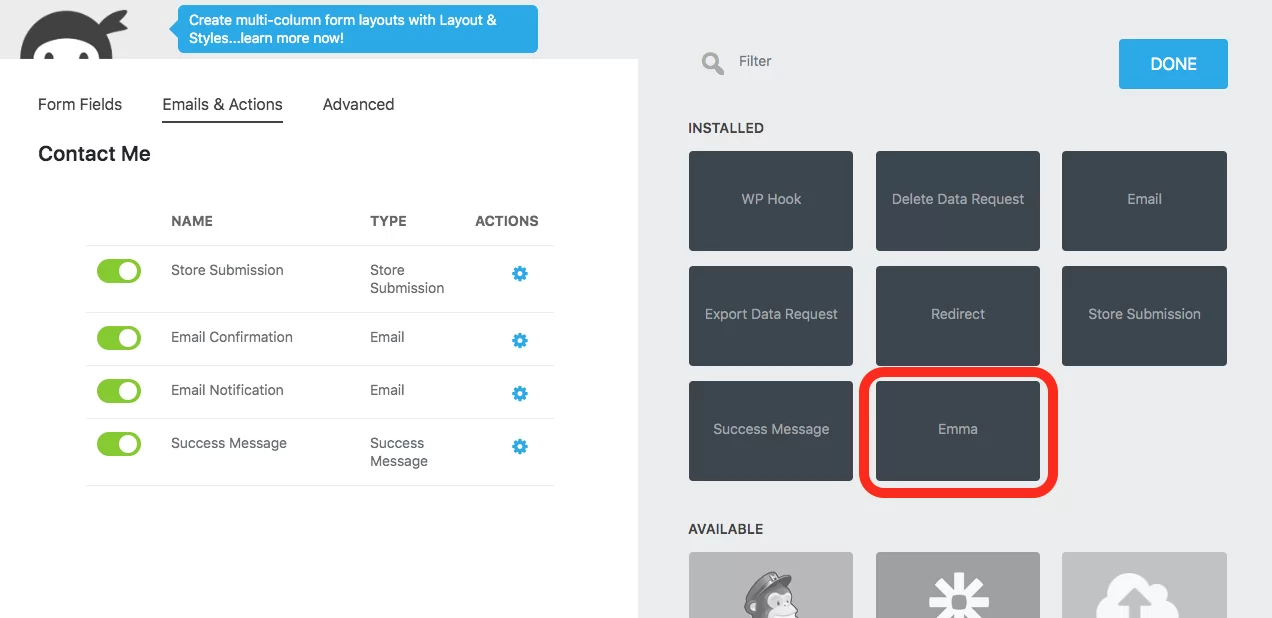Turn off the Email Notification toggle

tap(119, 391)
